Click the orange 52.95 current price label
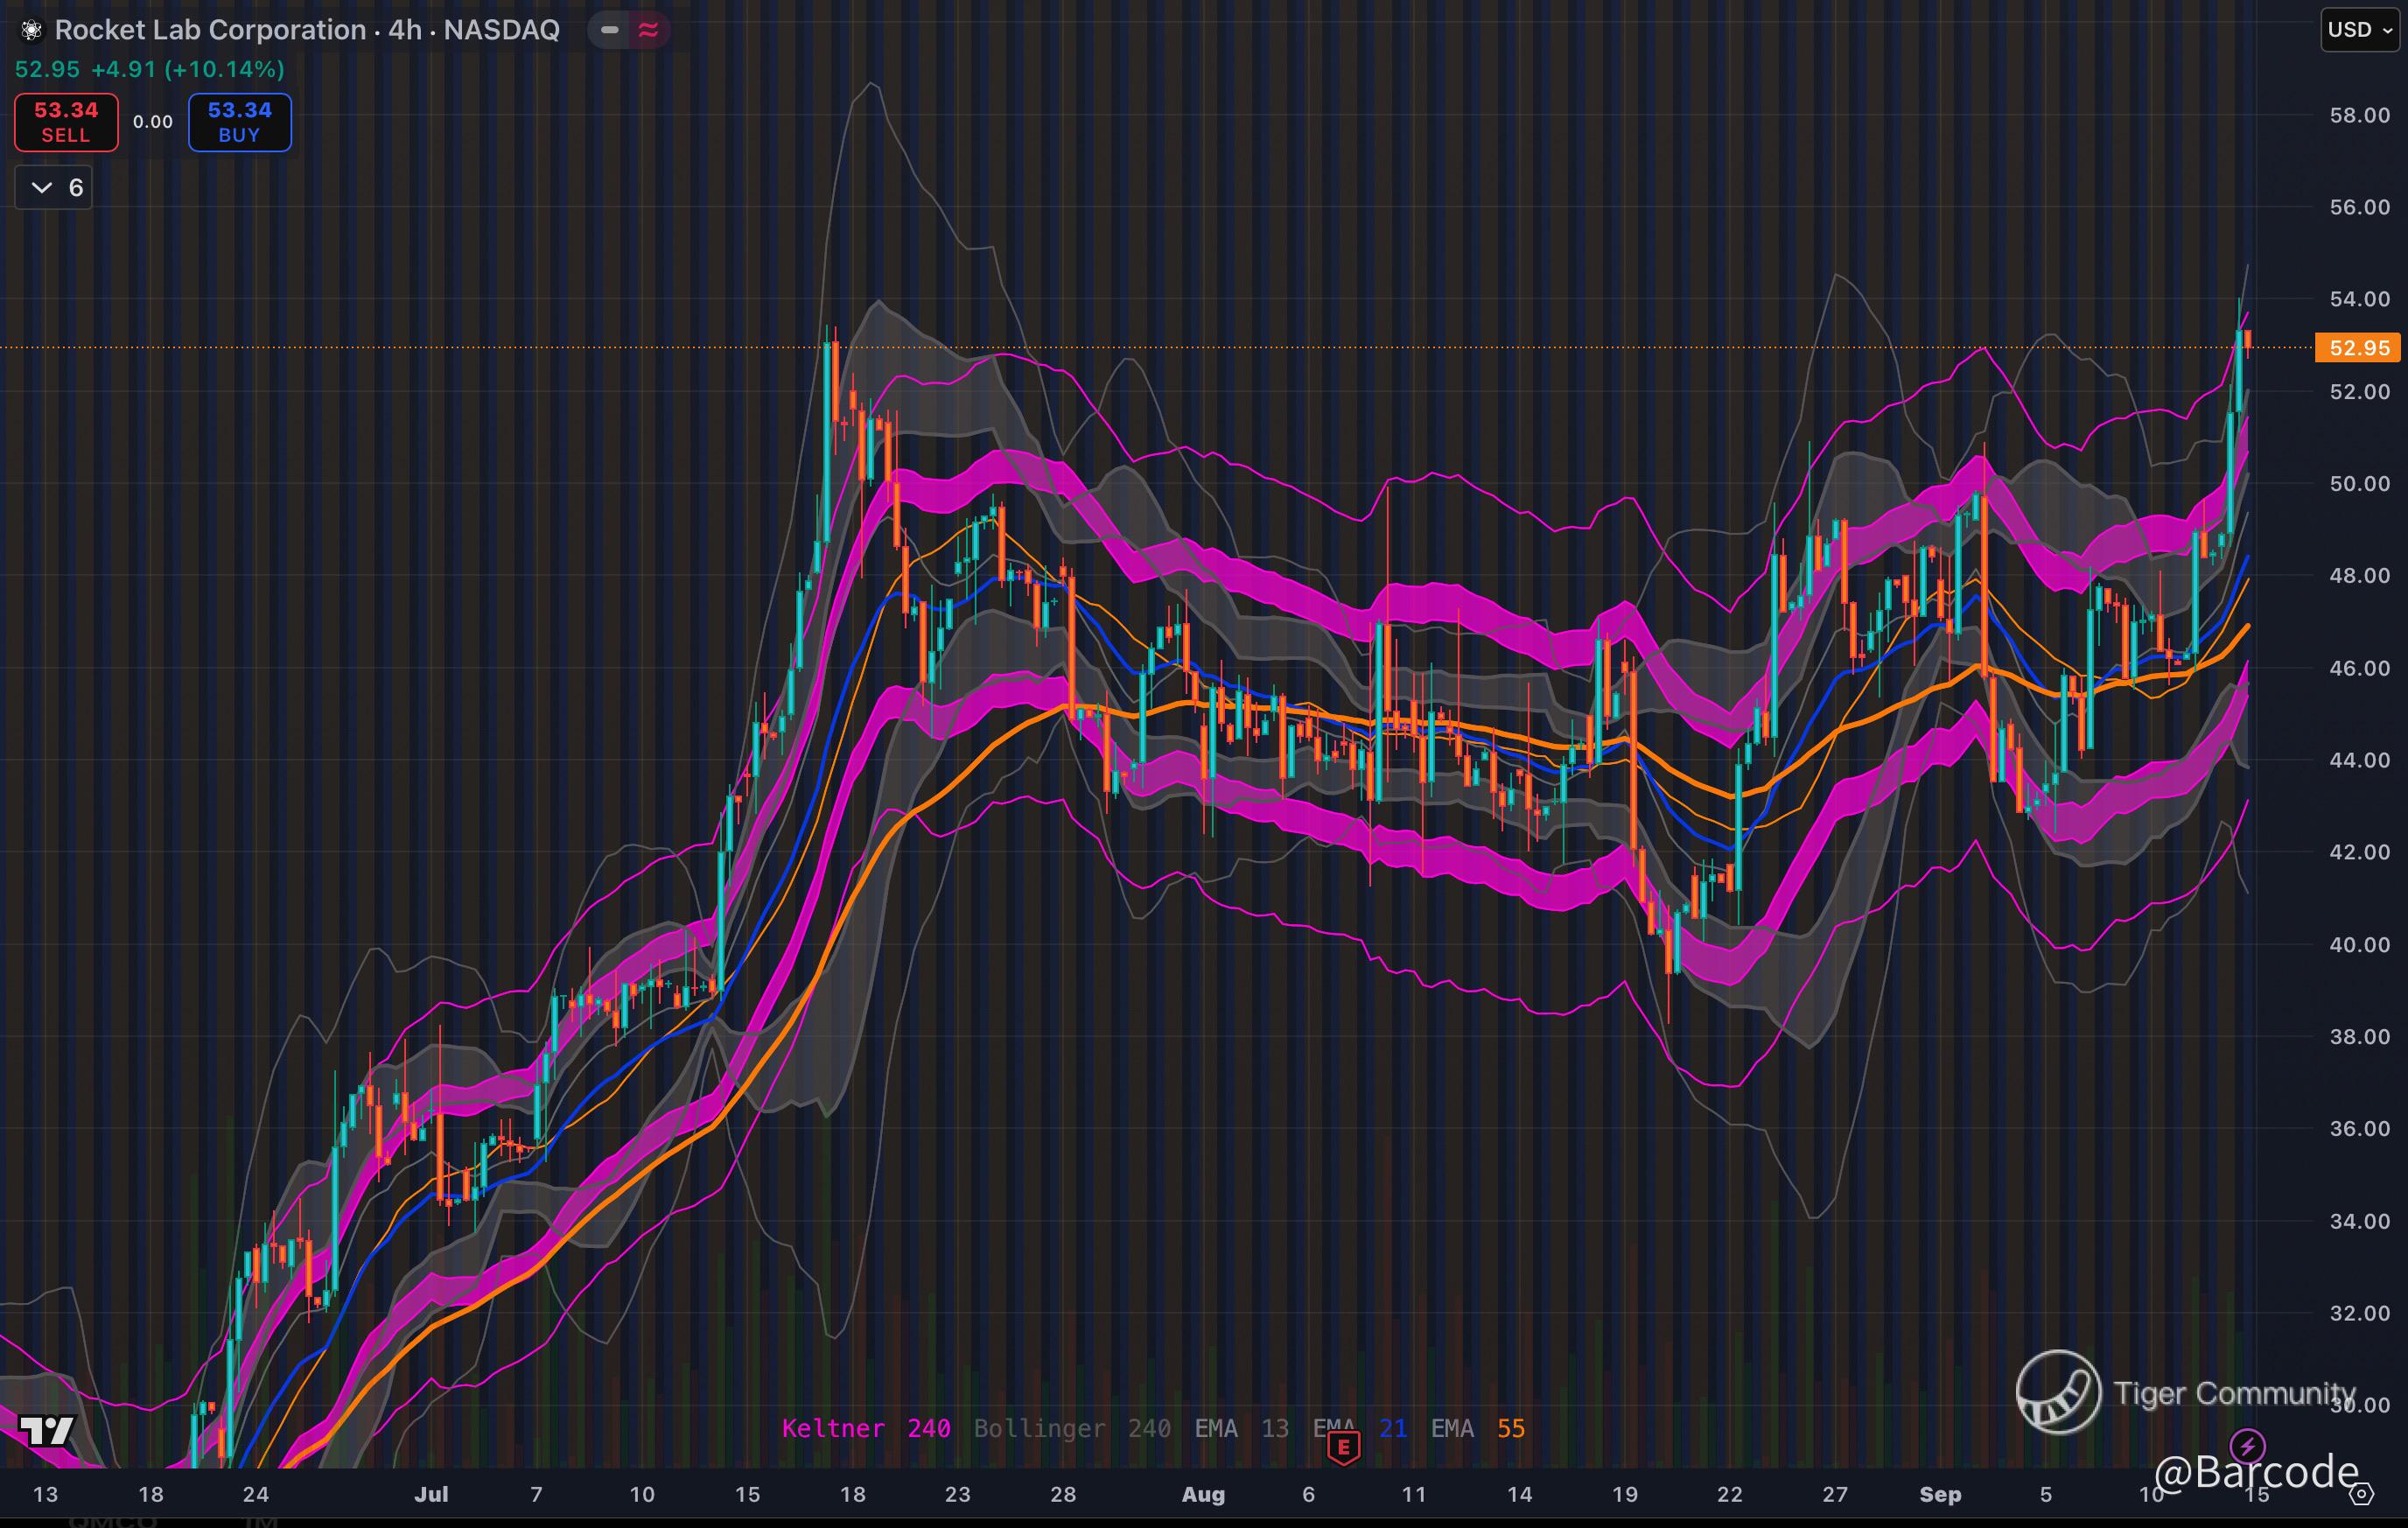Image resolution: width=2408 pixels, height=1528 pixels. pyautogui.click(x=2357, y=348)
